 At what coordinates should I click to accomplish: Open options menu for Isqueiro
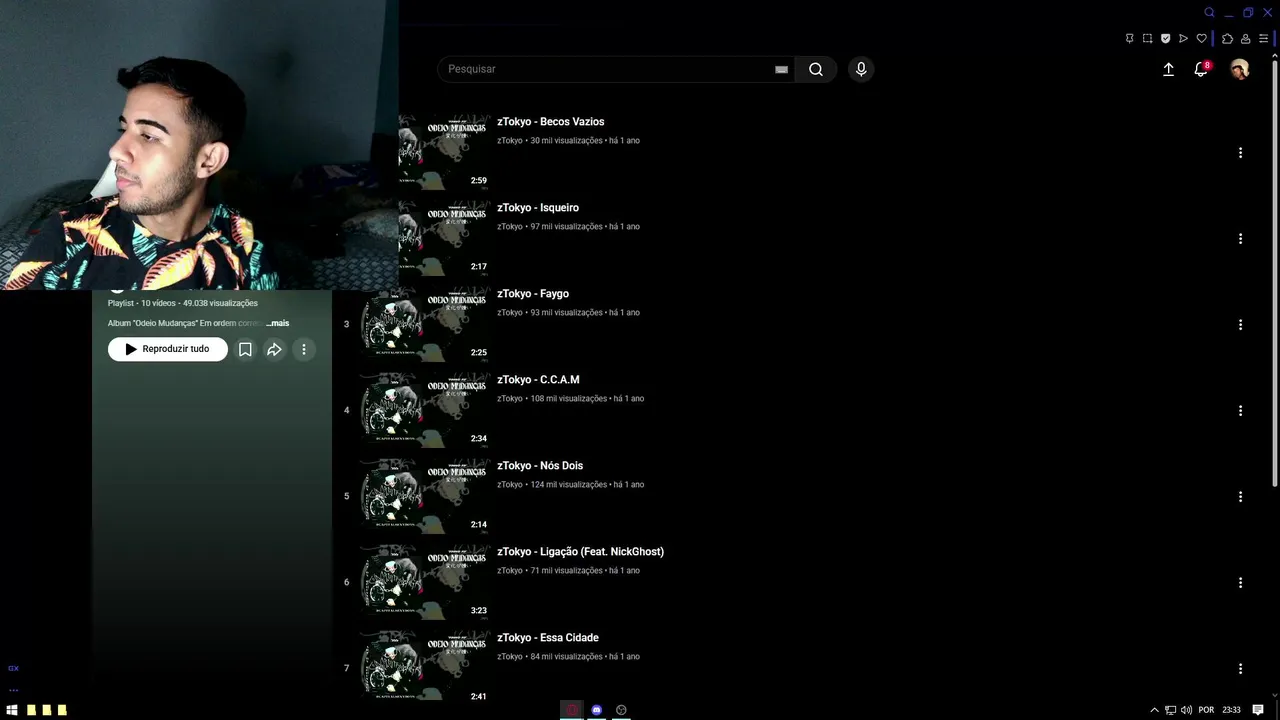pyautogui.click(x=1240, y=239)
